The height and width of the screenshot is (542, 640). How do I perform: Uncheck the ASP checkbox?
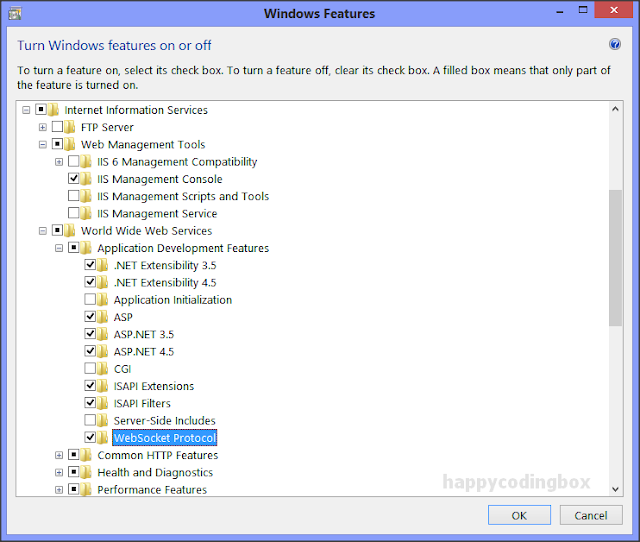pyautogui.click(x=90, y=316)
